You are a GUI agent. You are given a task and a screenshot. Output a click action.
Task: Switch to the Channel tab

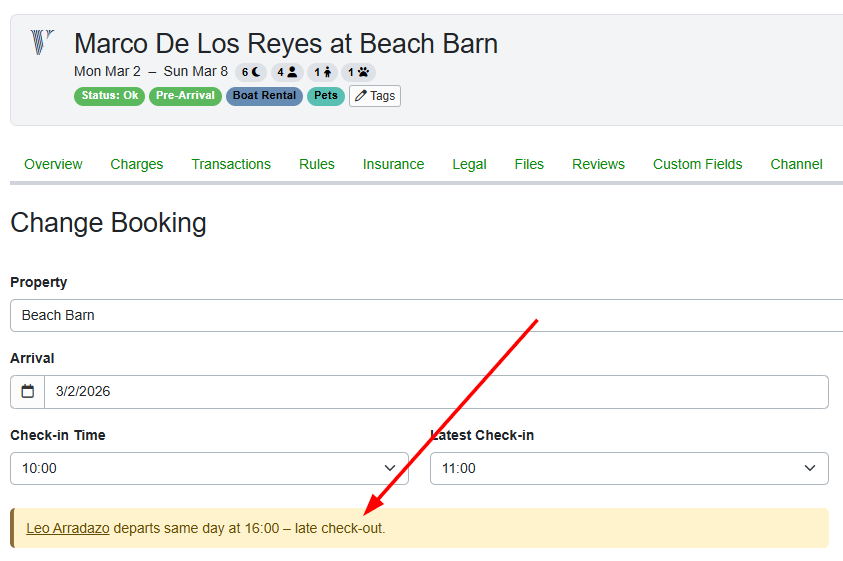tap(796, 164)
